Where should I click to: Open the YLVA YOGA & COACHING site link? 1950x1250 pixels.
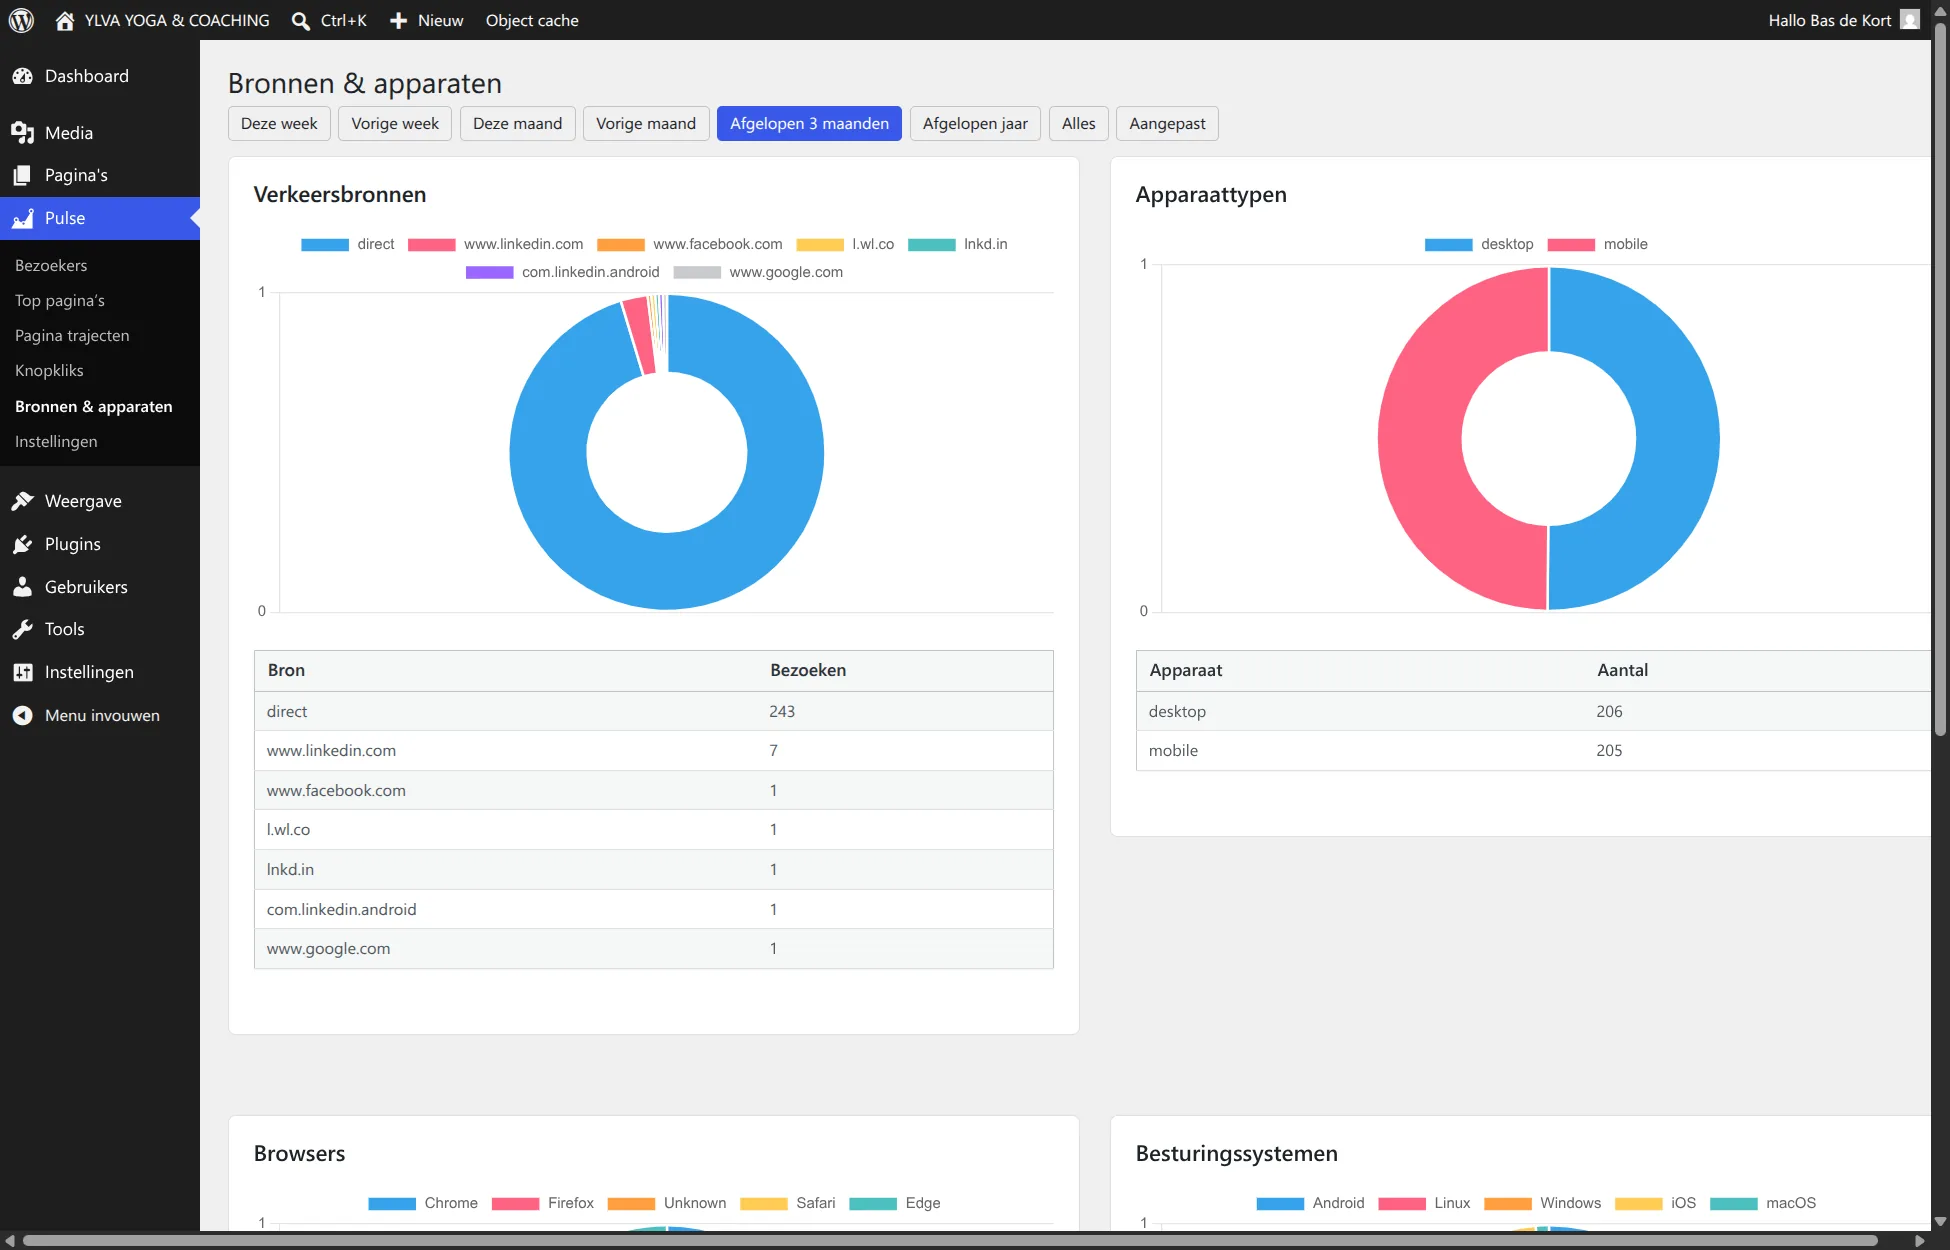pyautogui.click(x=177, y=20)
